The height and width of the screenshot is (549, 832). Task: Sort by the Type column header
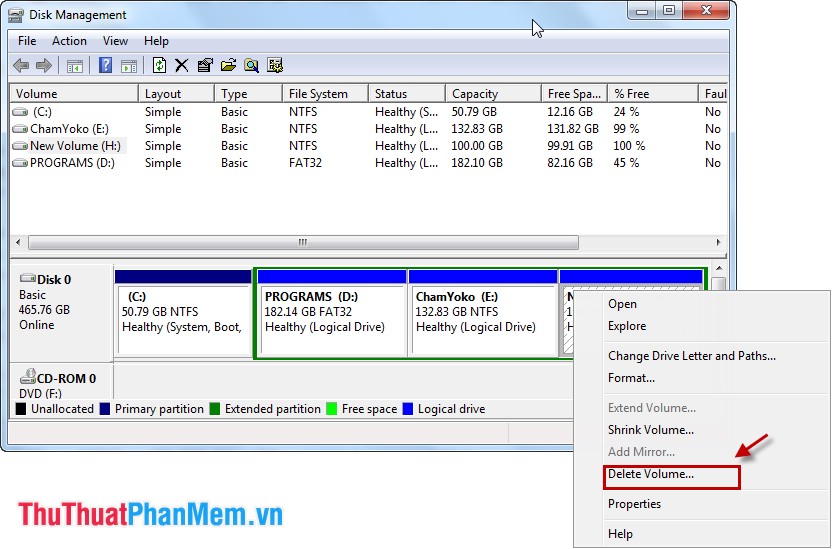(248, 94)
